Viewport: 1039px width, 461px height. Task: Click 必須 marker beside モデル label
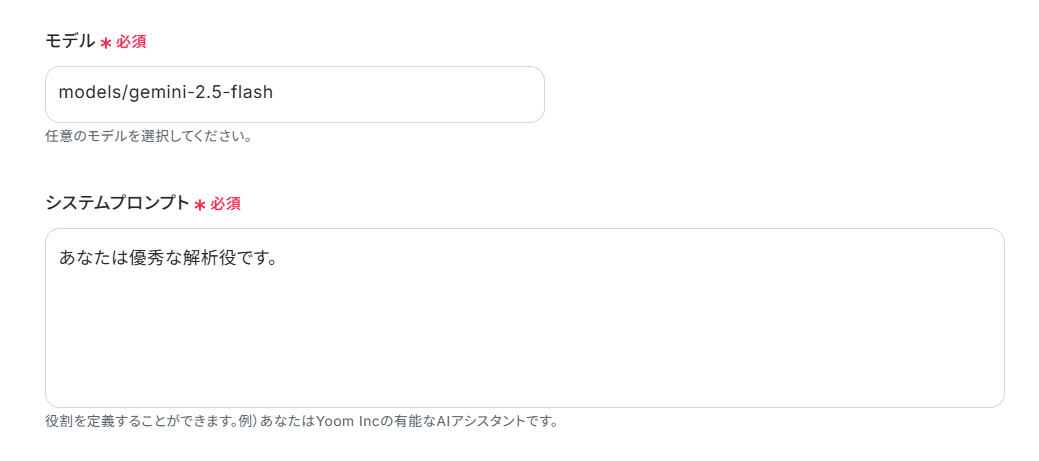coord(131,42)
